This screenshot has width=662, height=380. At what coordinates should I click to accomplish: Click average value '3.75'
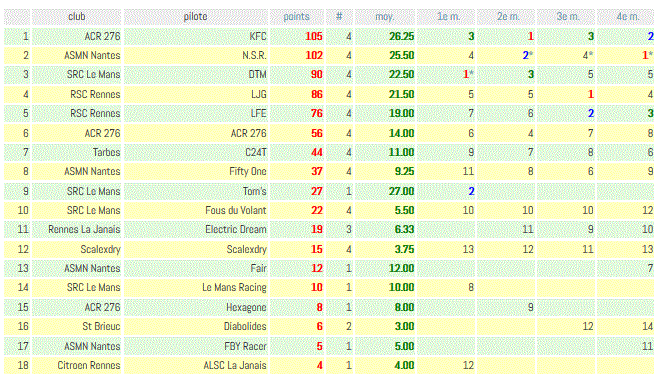click(x=404, y=249)
